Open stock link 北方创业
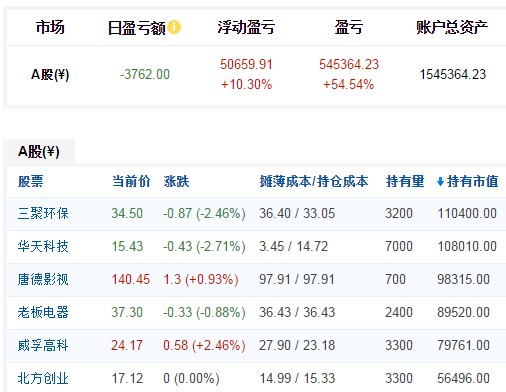Image resolution: width=506 pixels, height=392 pixels. [x=43, y=378]
